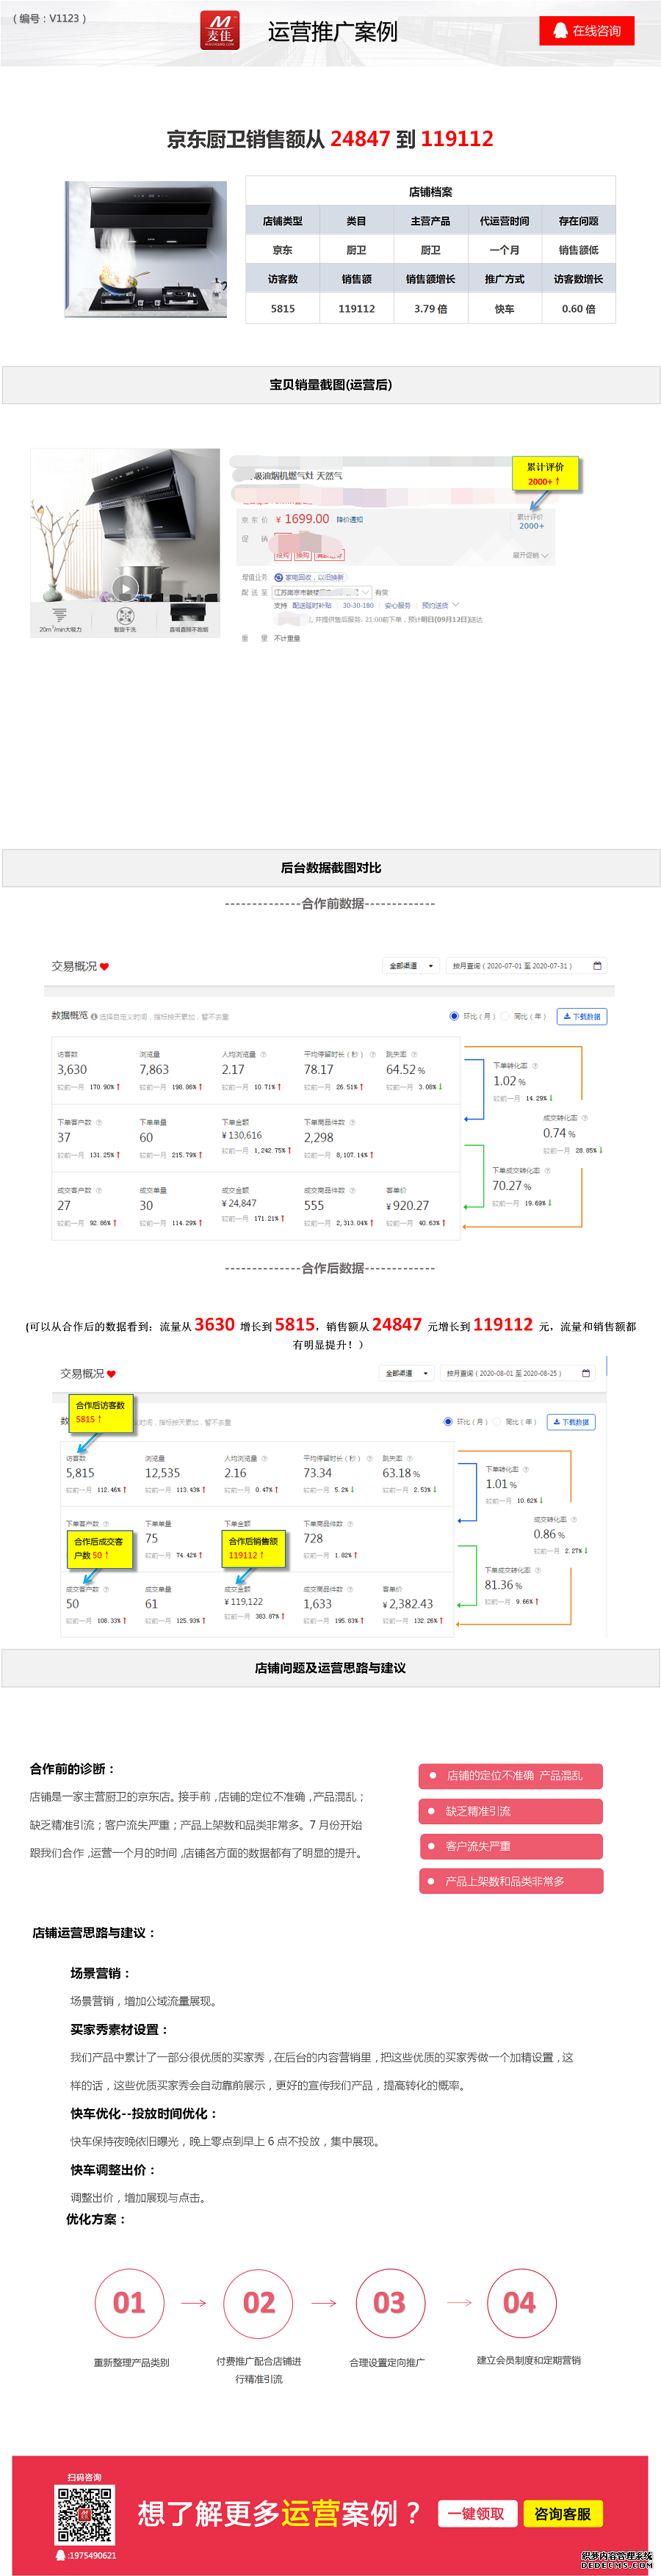Open calendar icon of July date range
661x2576 pixels.
pyautogui.click(x=597, y=966)
